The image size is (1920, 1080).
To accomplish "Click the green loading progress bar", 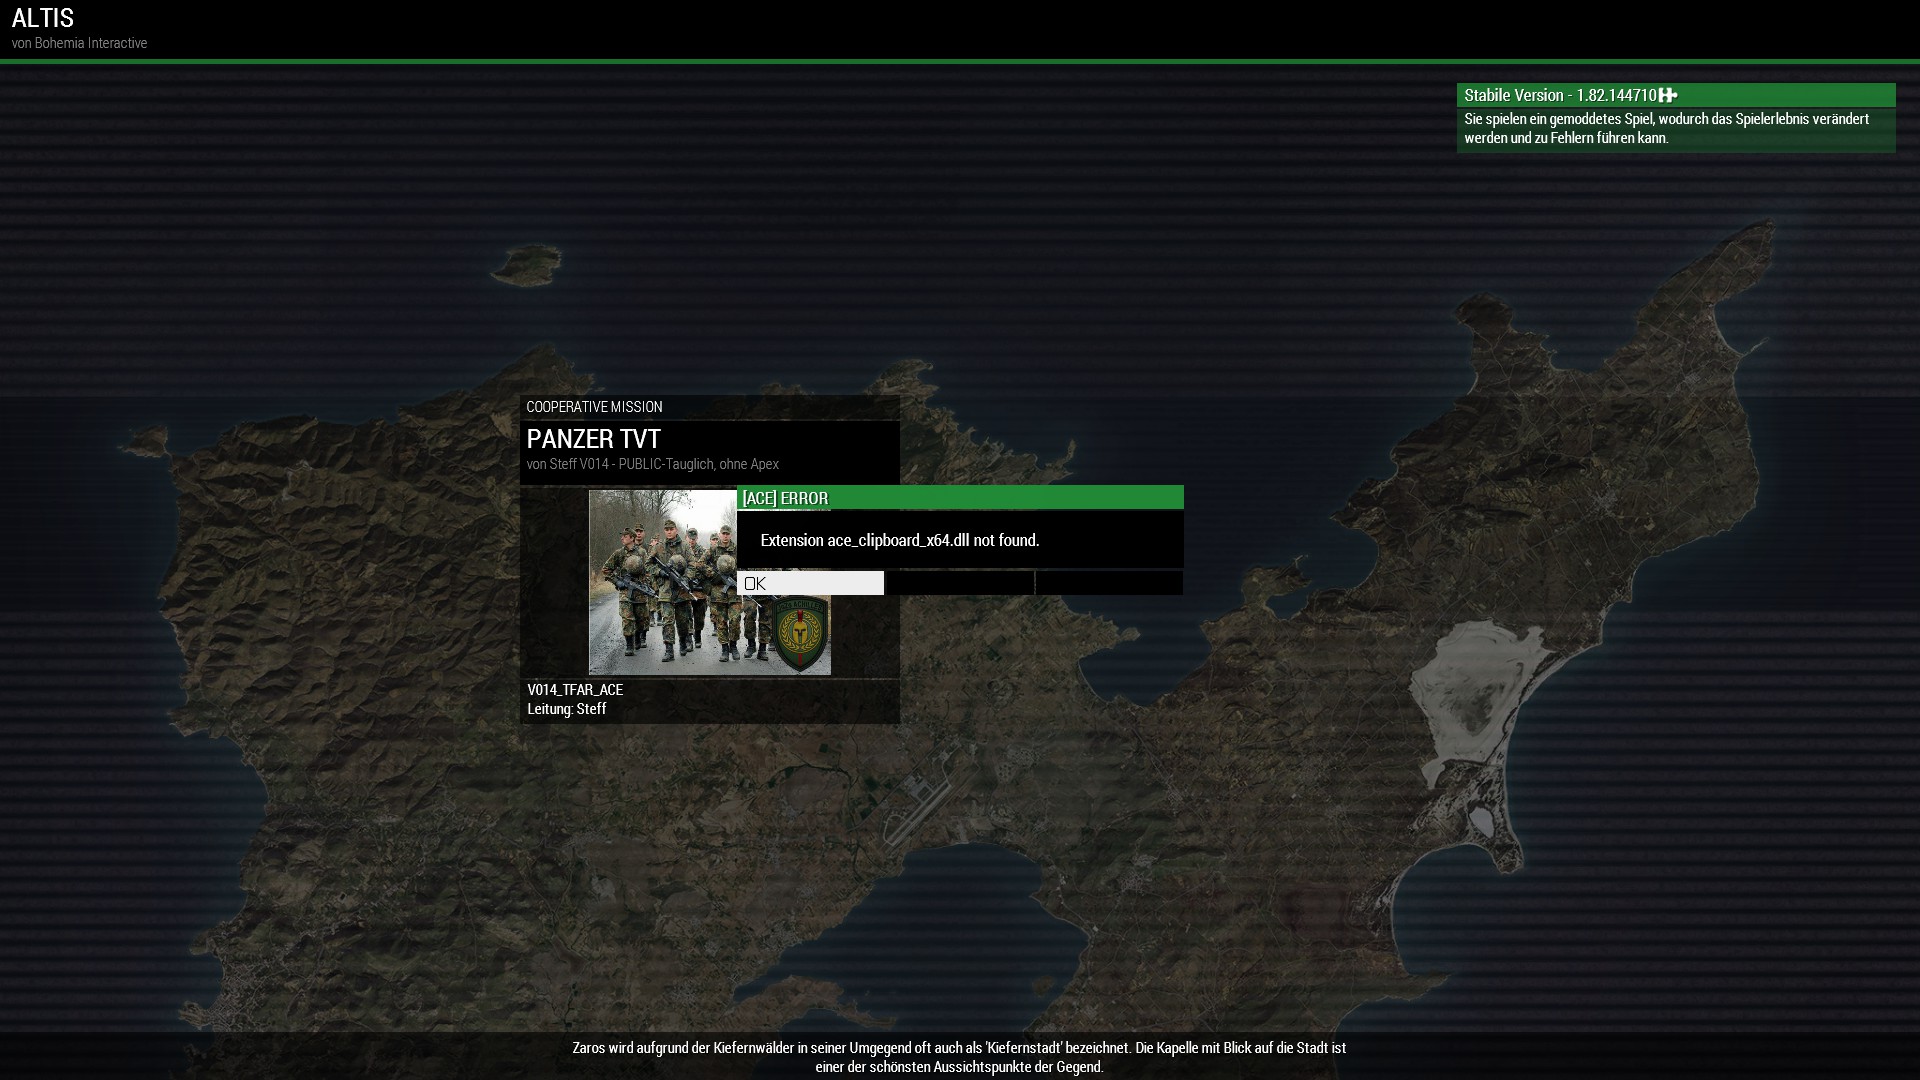I will 959,62.
